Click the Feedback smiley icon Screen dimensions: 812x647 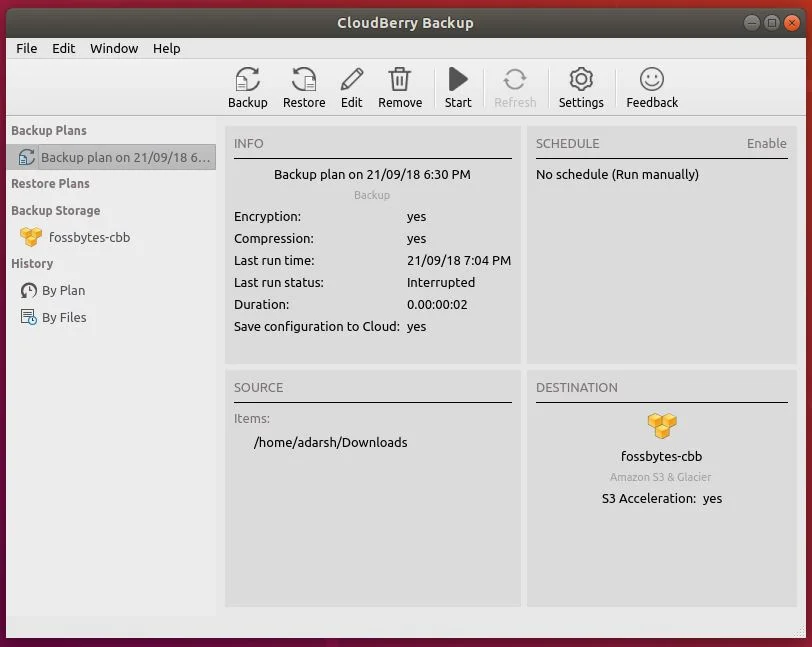(652, 80)
